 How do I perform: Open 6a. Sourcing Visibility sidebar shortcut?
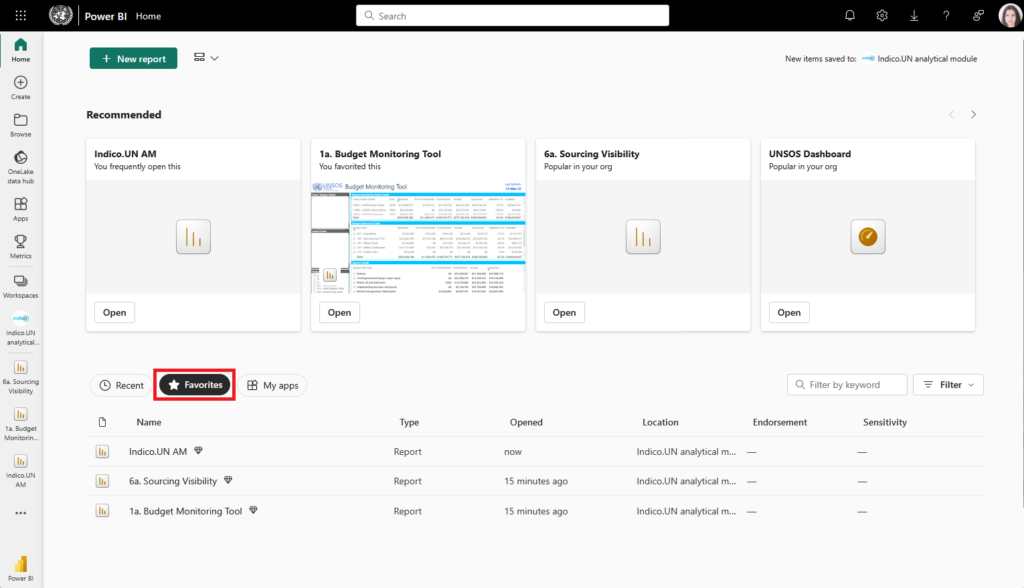click(21, 377)
